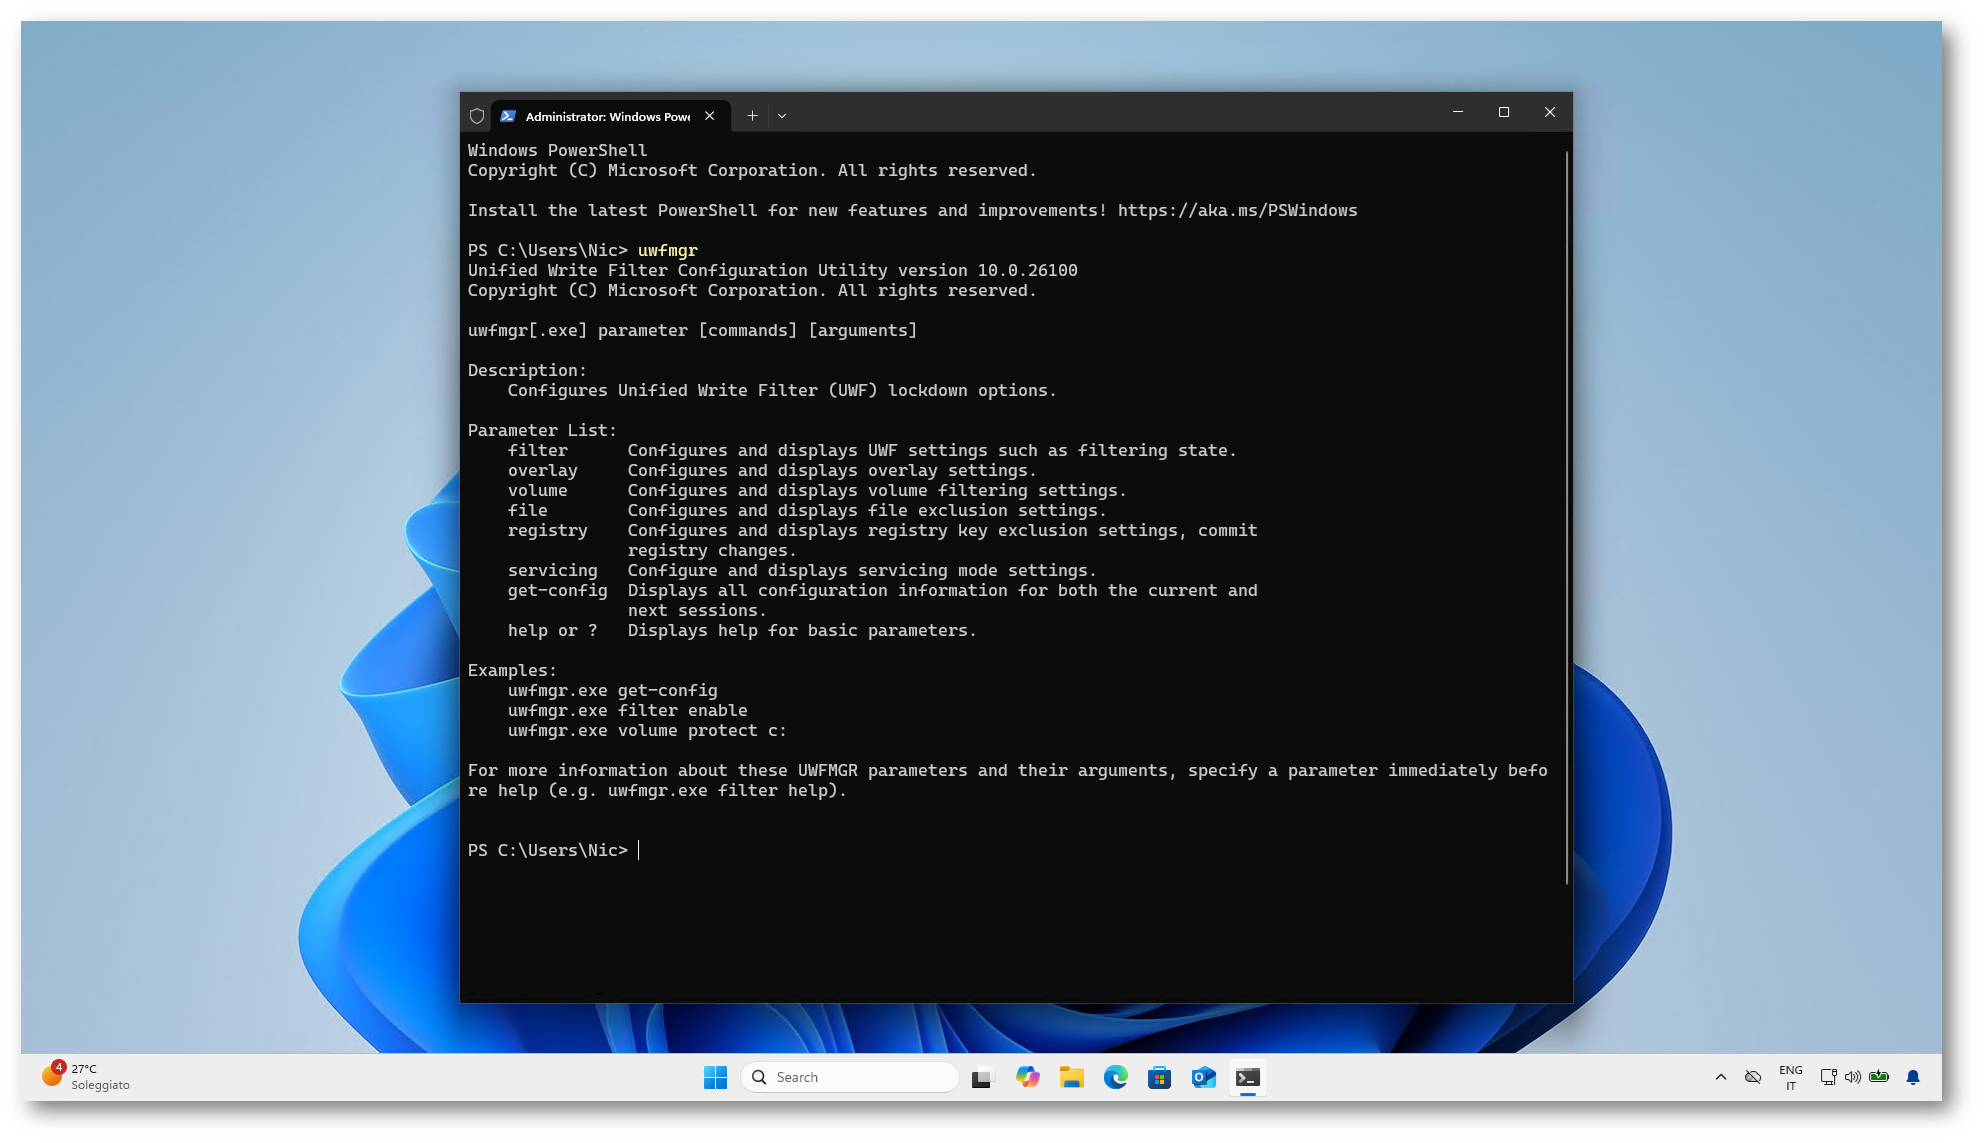Show hidden icons in the system tray

1721,1077
